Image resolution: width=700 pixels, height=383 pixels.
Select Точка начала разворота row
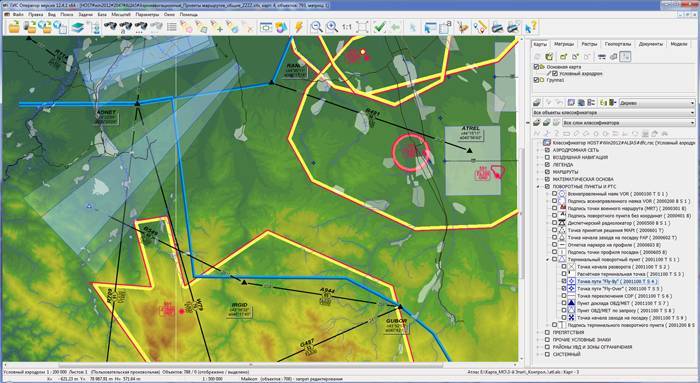pyautogui.click(x=623, y=267)
